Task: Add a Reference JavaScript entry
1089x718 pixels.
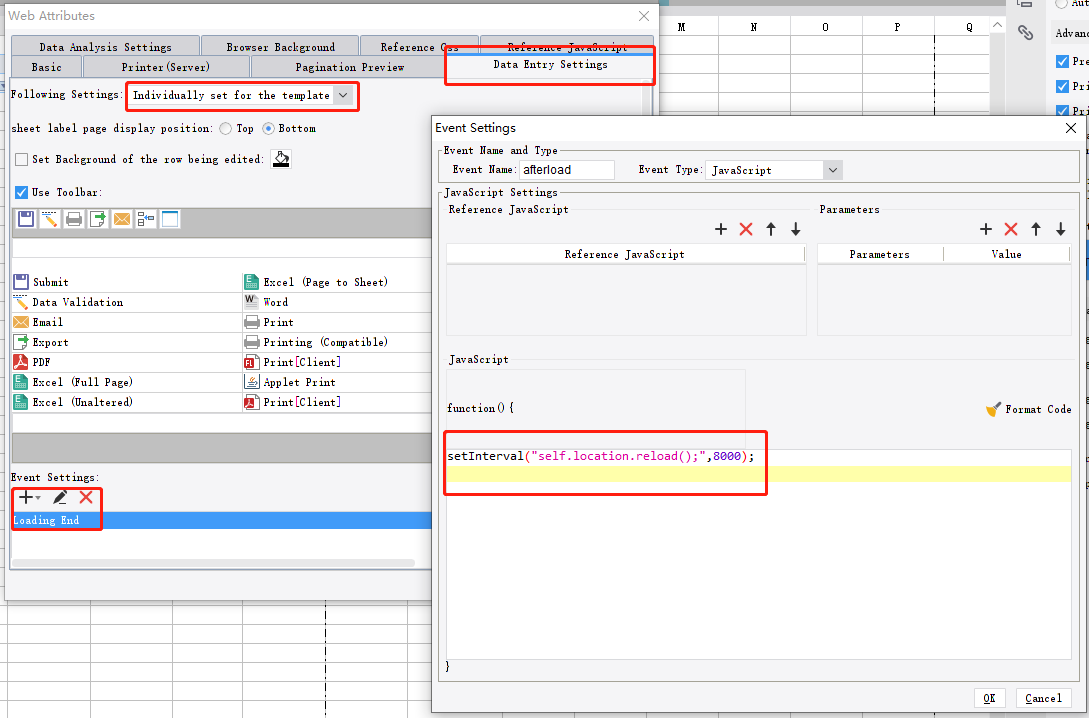Action: coord(721,229)
